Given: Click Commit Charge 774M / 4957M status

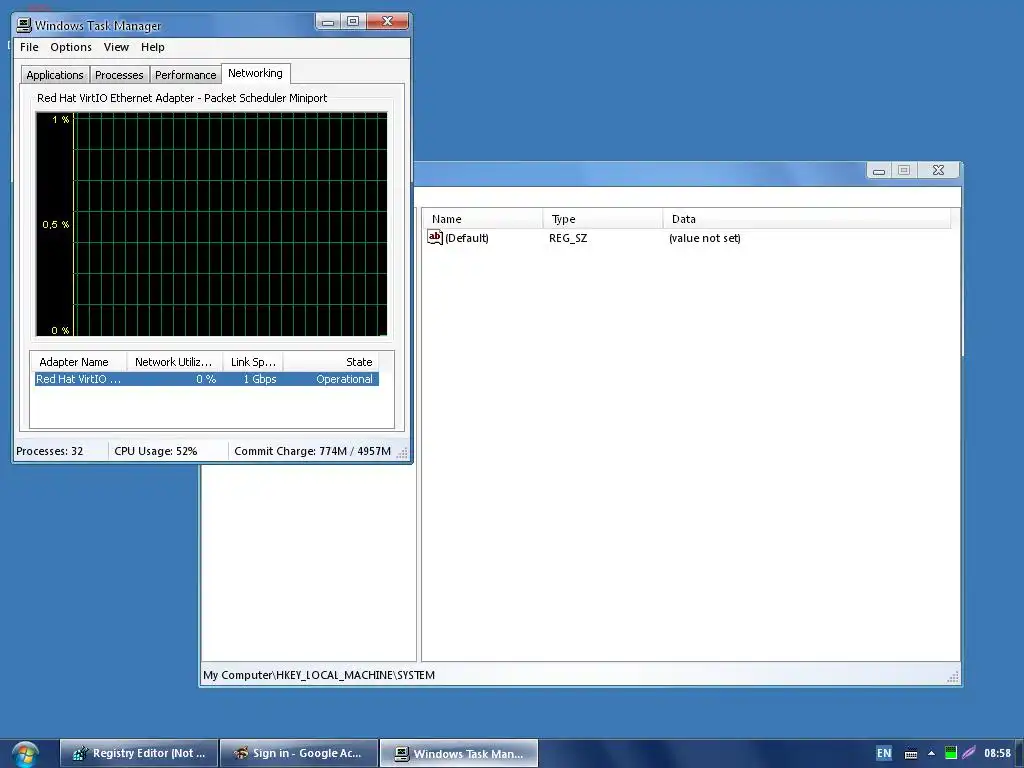Looking at the screenshot, I should (x=312, y=451).
